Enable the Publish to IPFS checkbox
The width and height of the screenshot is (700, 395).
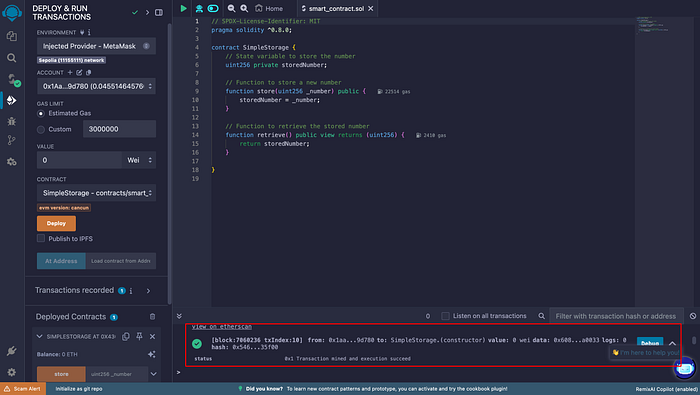(41, 238)
